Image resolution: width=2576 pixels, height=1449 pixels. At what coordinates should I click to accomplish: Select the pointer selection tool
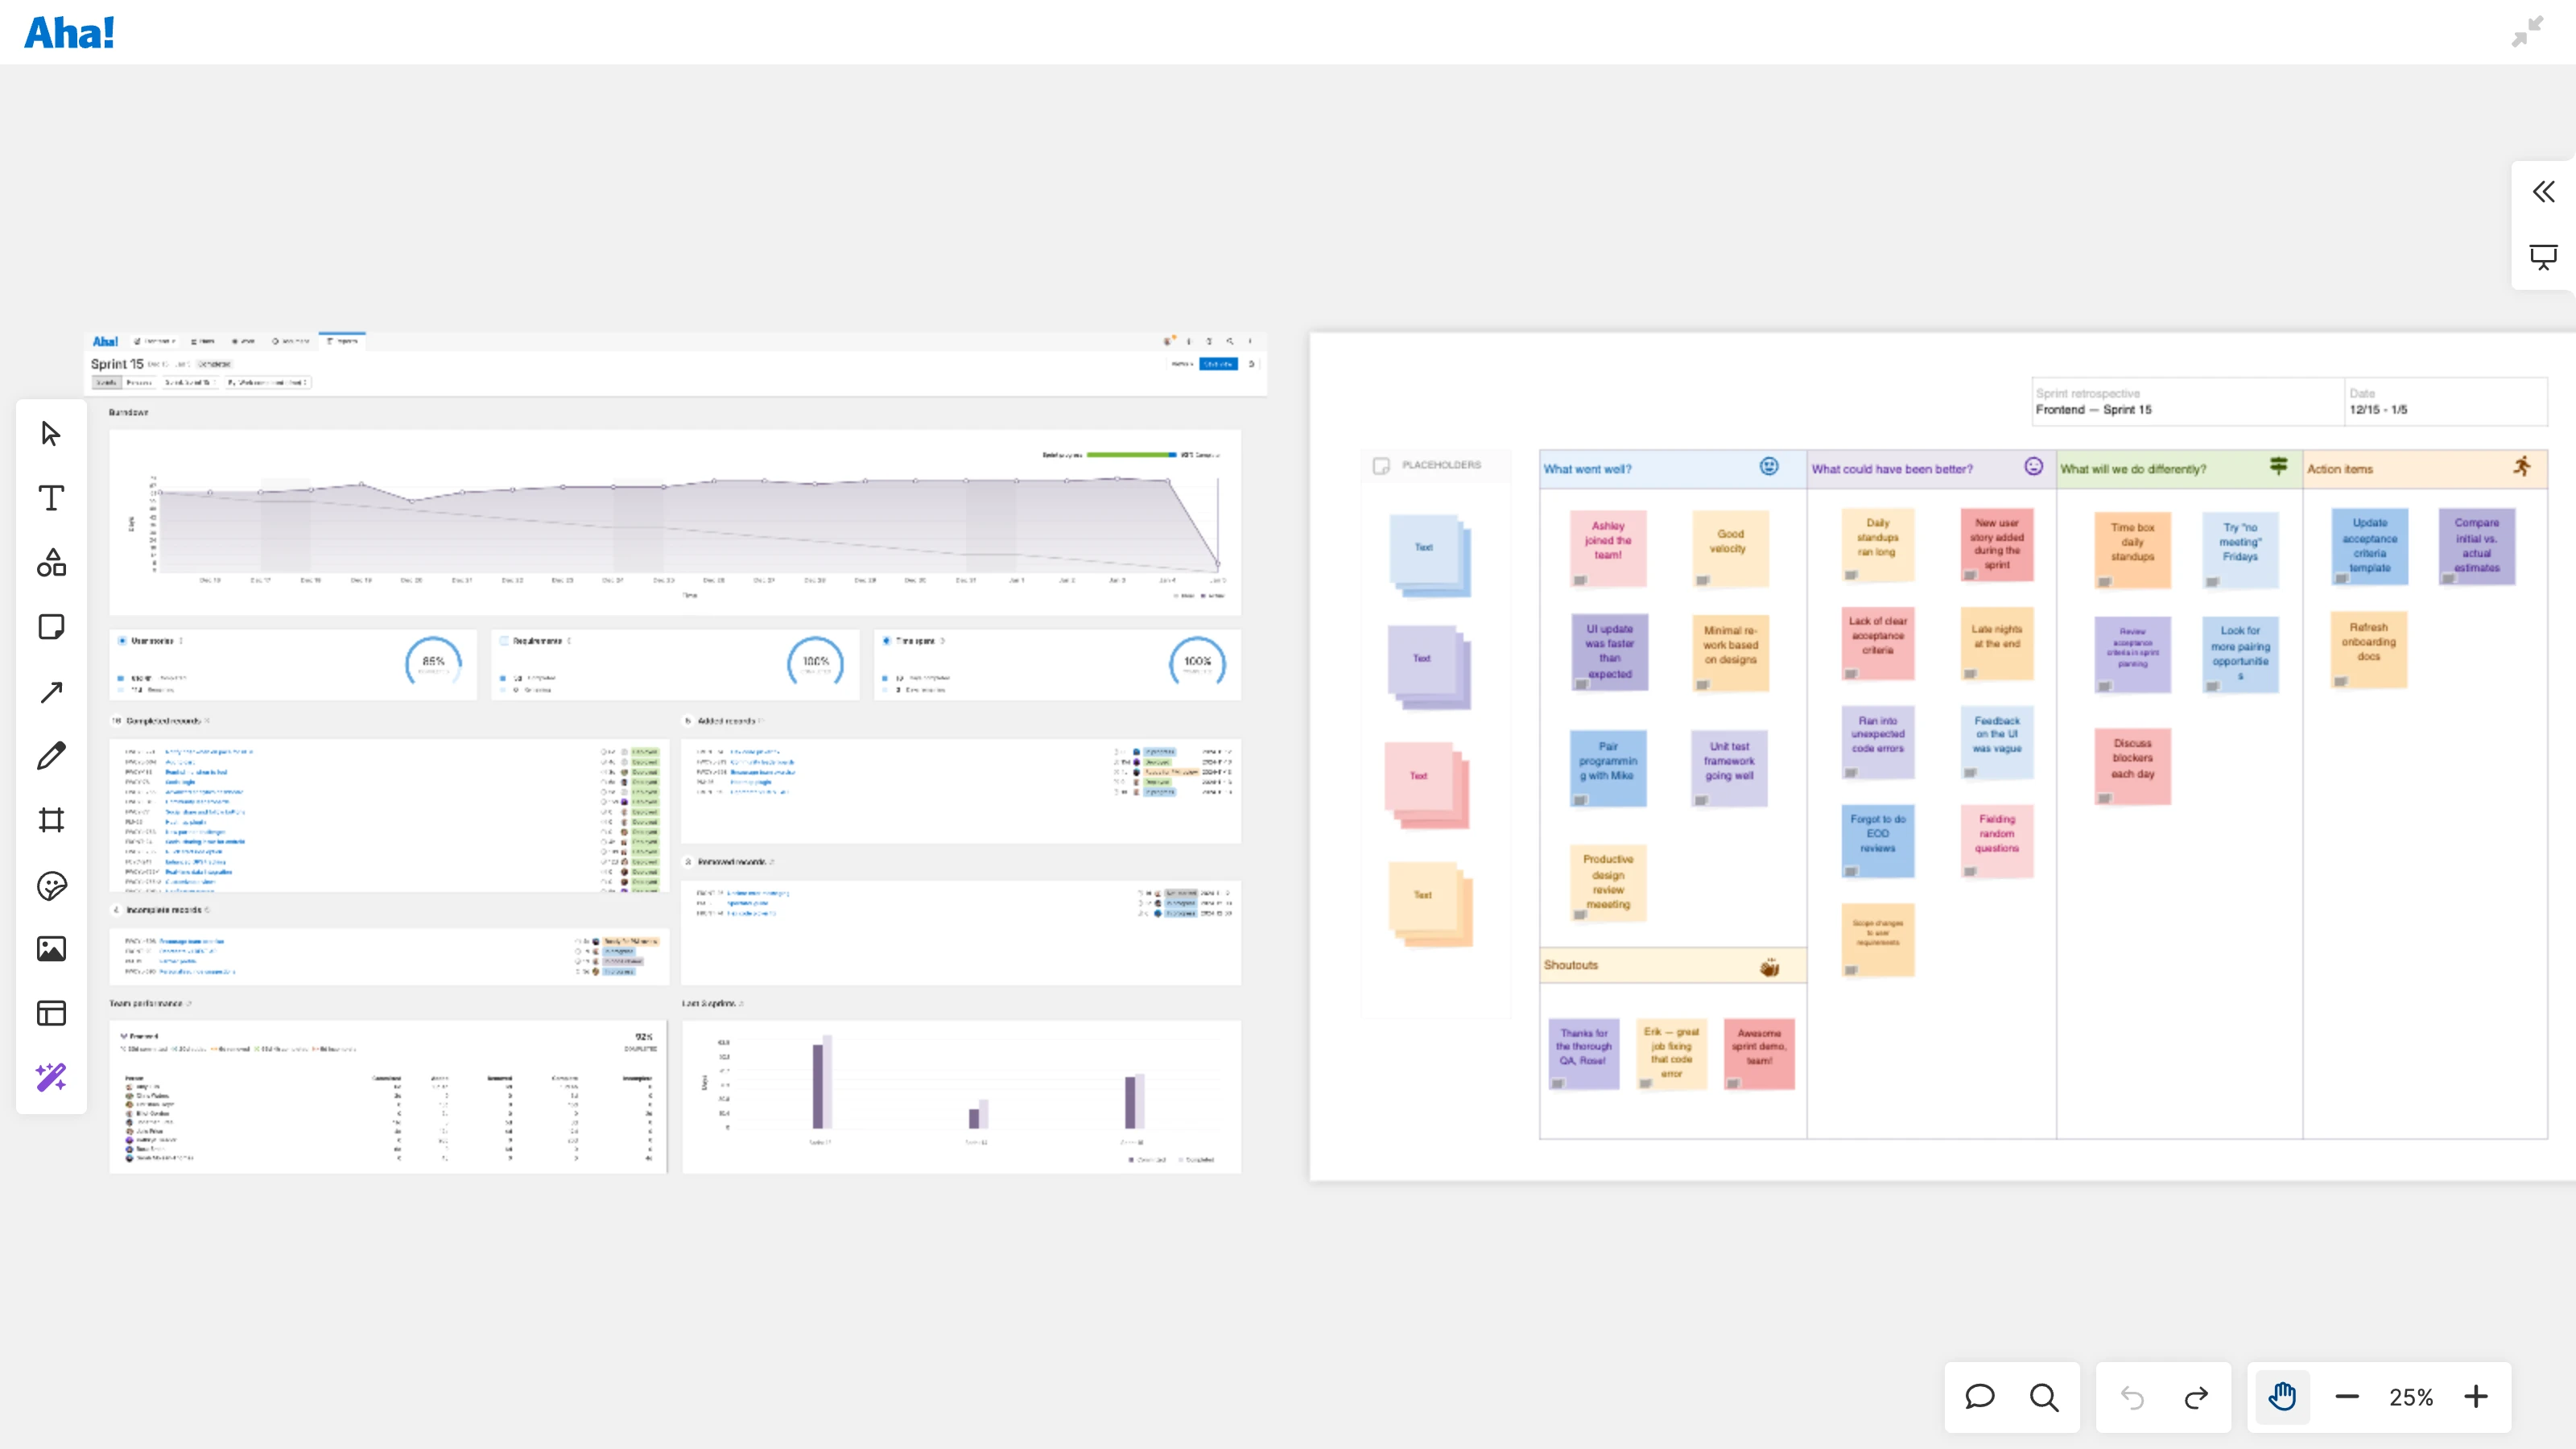[51, 434]
